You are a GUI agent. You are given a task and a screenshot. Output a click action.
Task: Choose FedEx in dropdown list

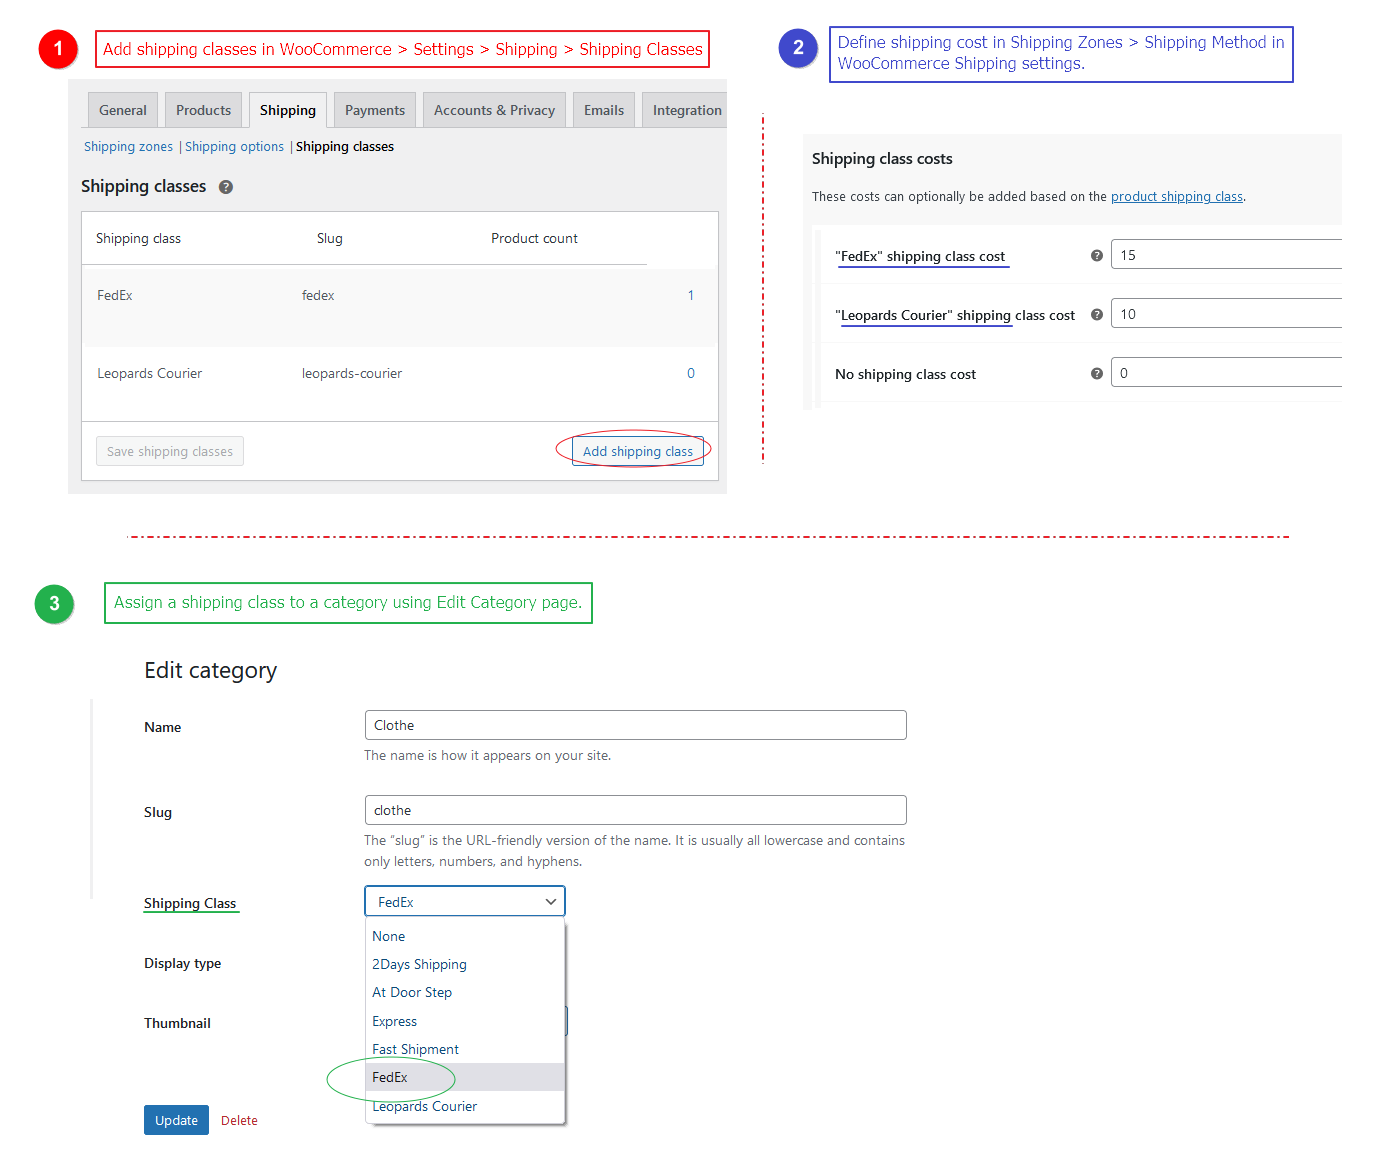(466, 1077)
